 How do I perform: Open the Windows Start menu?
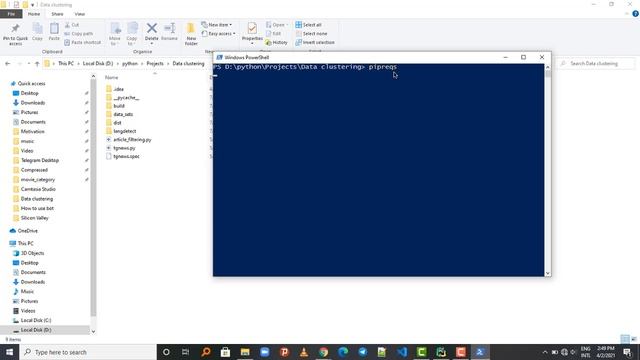9,352
